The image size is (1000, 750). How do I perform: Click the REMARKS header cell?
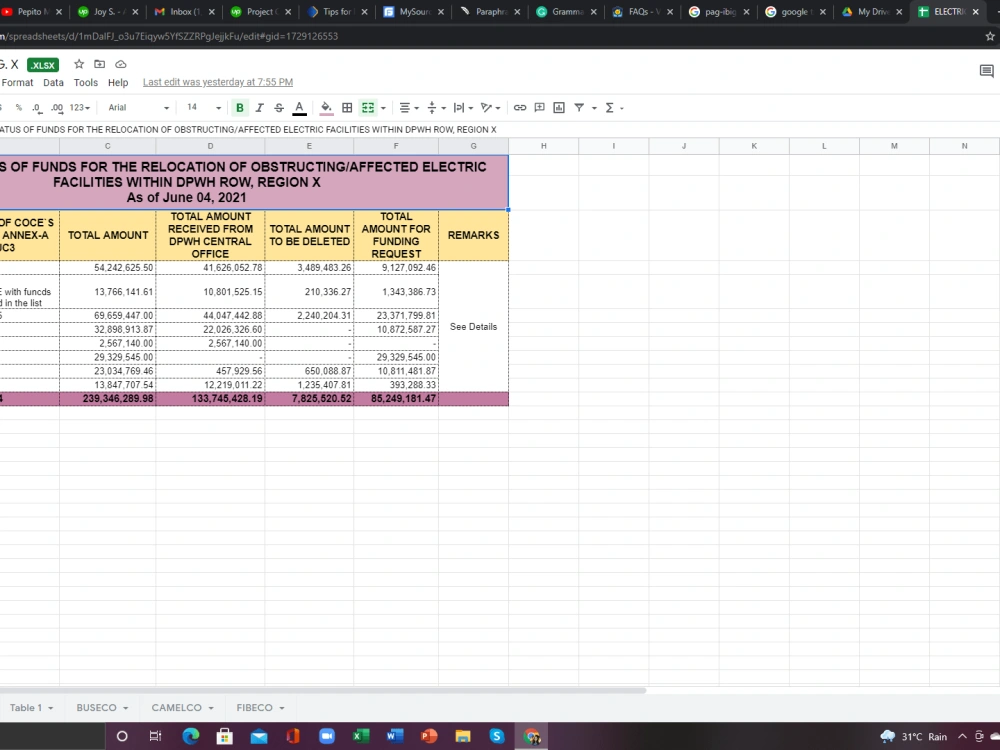tap(473, 235)
